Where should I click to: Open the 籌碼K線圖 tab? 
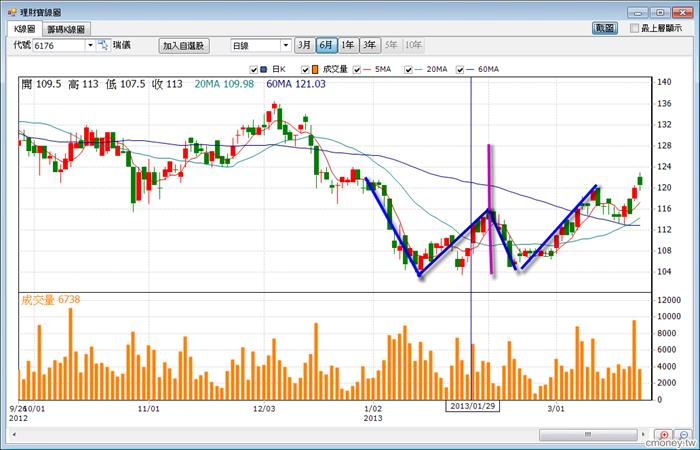click(65, 30)
